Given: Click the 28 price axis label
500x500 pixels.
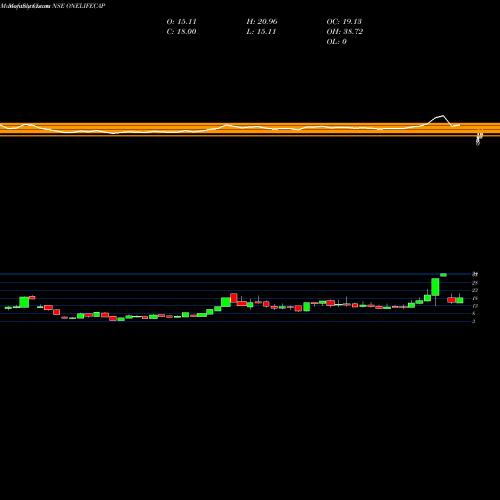Looking at the screenshot, I should pos(475,283).
